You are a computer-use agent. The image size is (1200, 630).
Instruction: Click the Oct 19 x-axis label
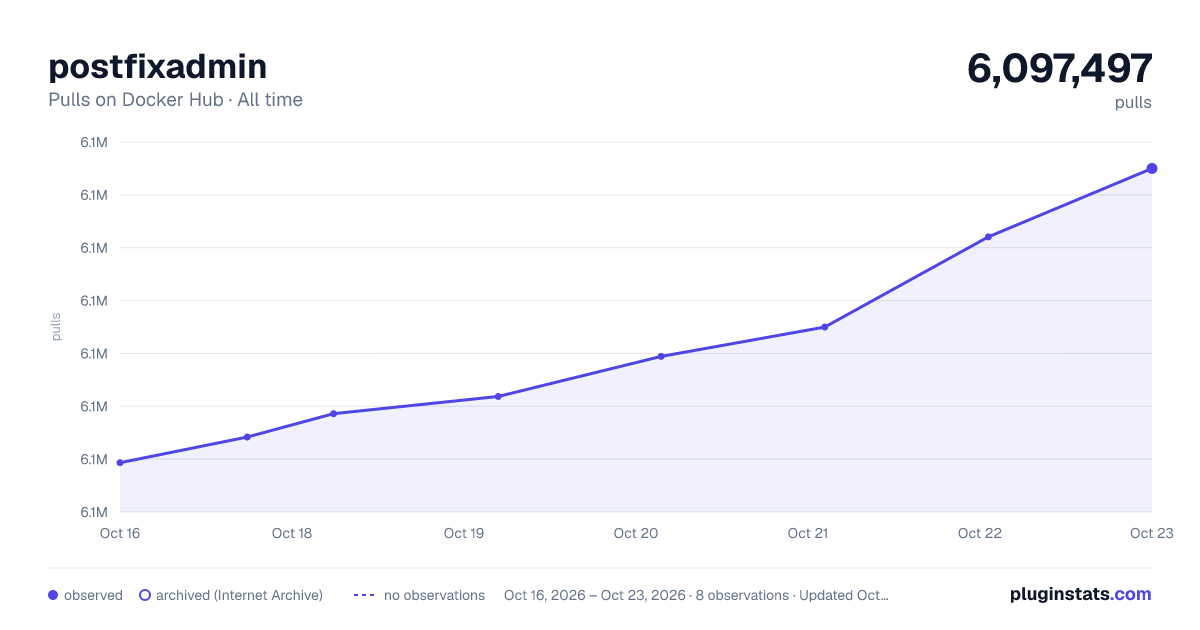coord(464,533)
